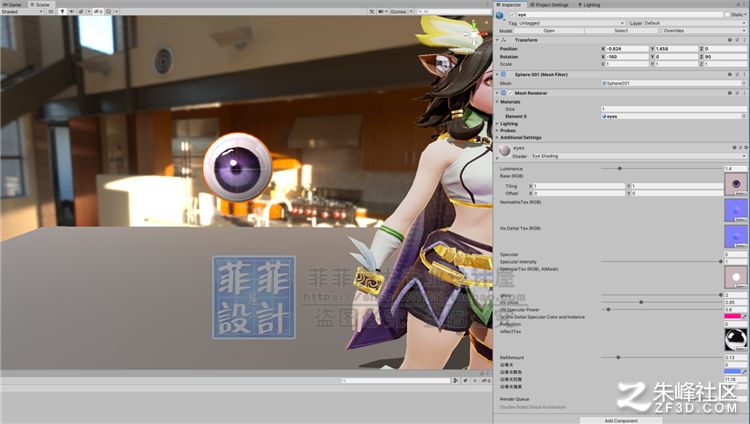The image size is (750, 424).
Task: Open Mesh object picker circle
Action: pos(744,83)
